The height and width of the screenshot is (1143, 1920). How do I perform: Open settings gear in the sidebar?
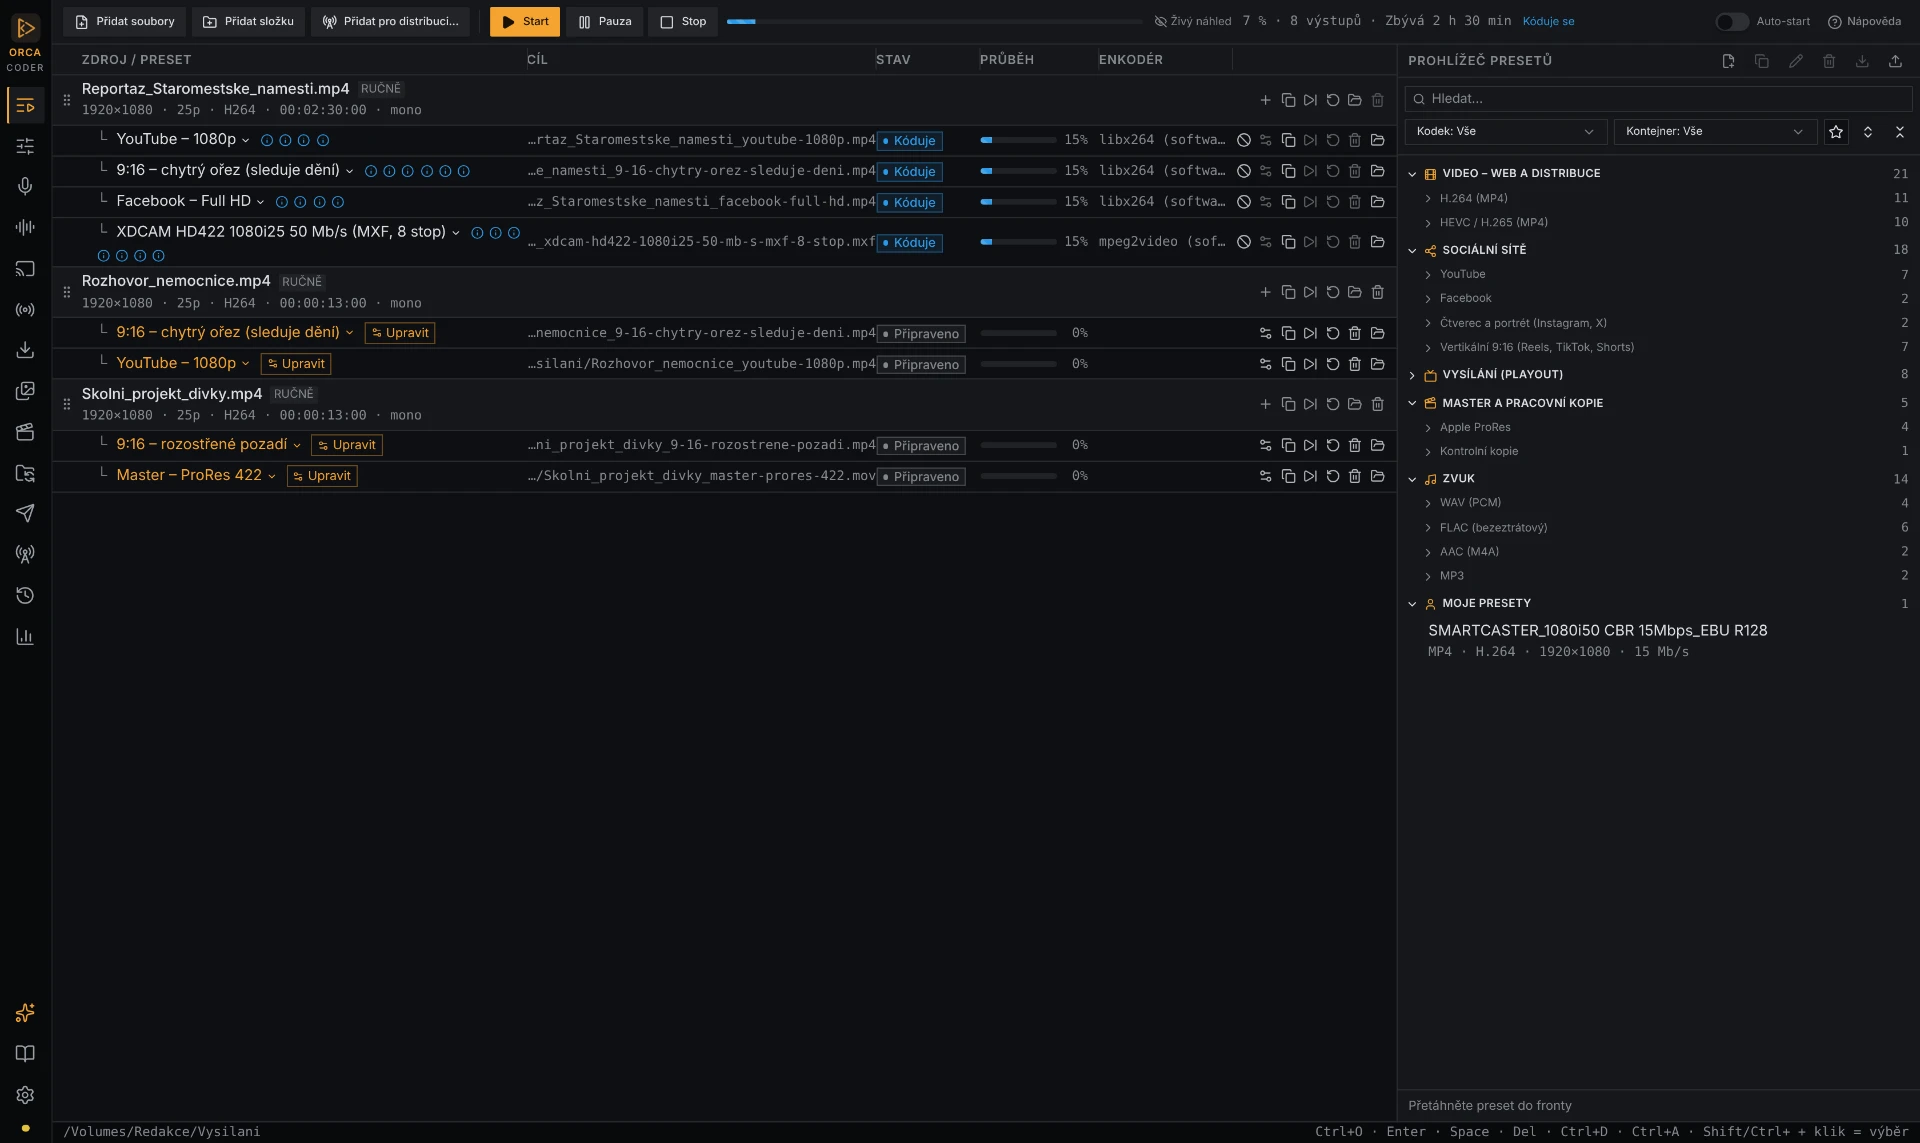point(25,1095)
